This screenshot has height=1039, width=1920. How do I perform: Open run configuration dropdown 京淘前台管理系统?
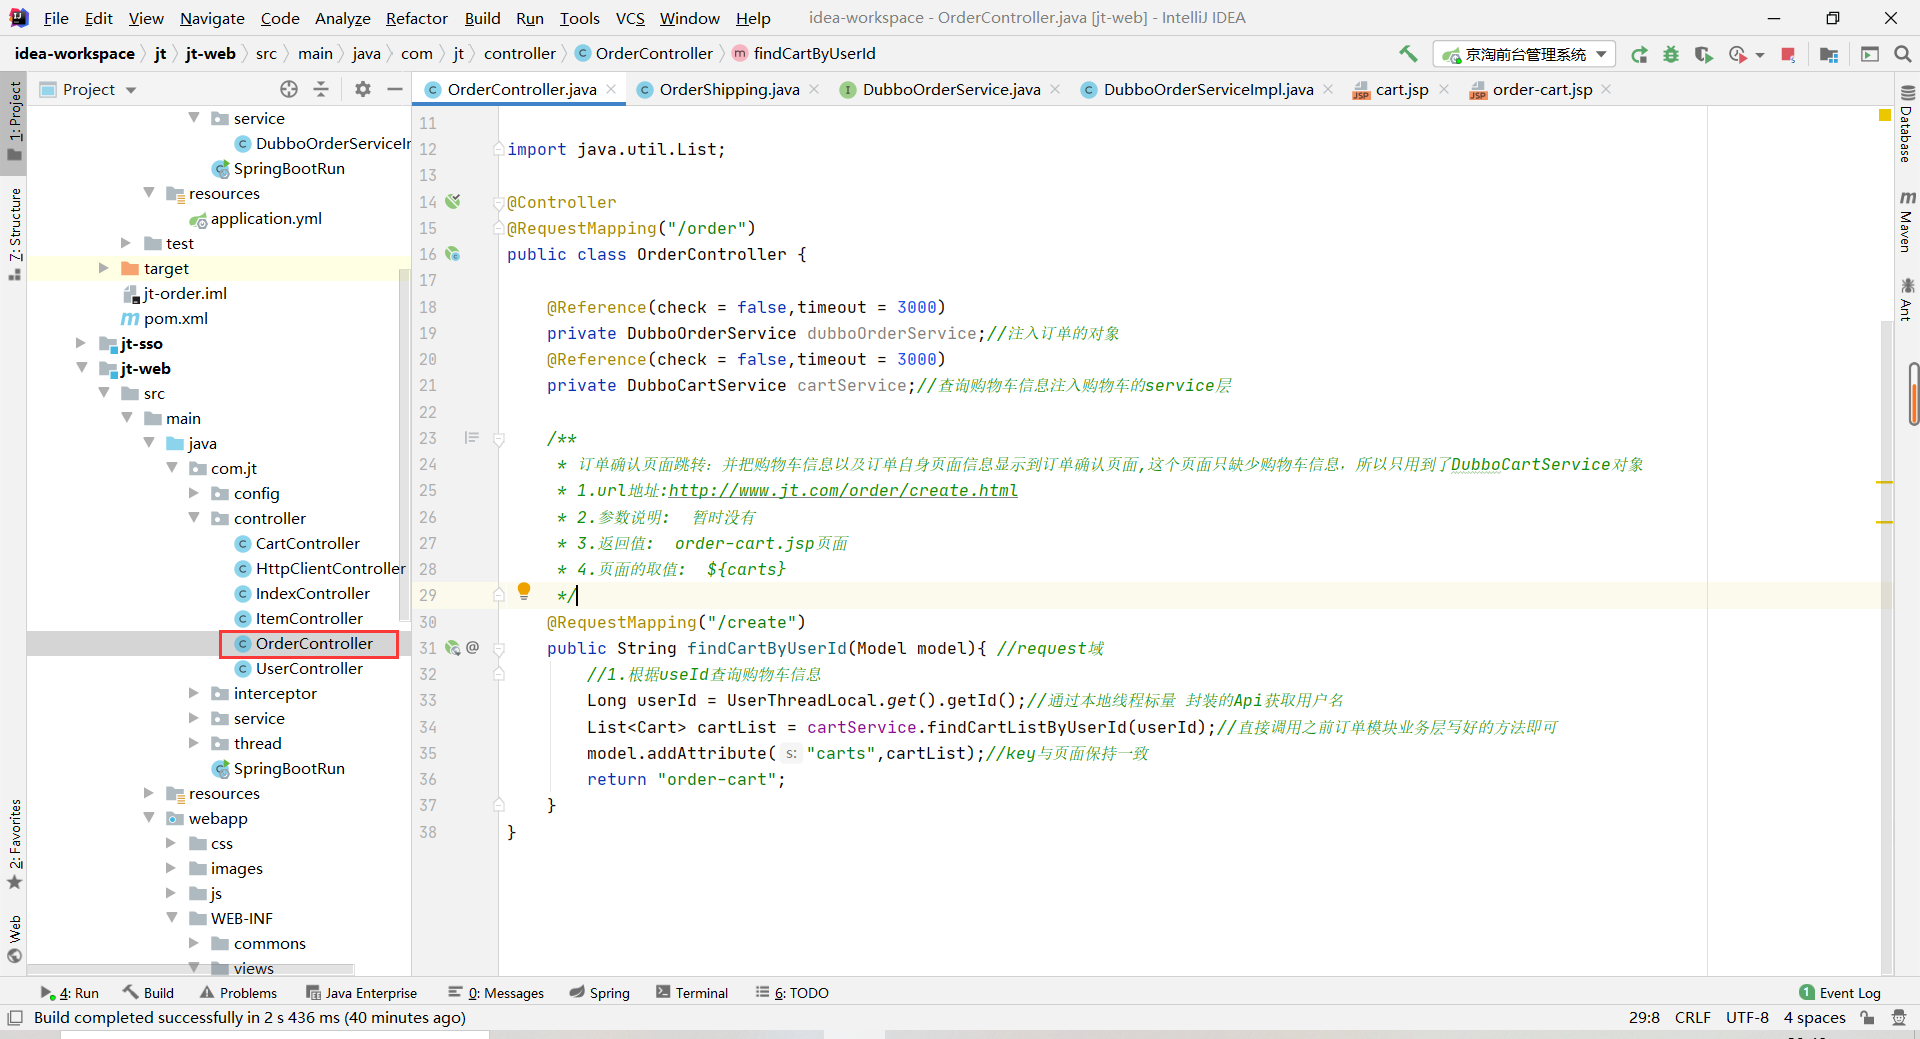(1525, 54)
